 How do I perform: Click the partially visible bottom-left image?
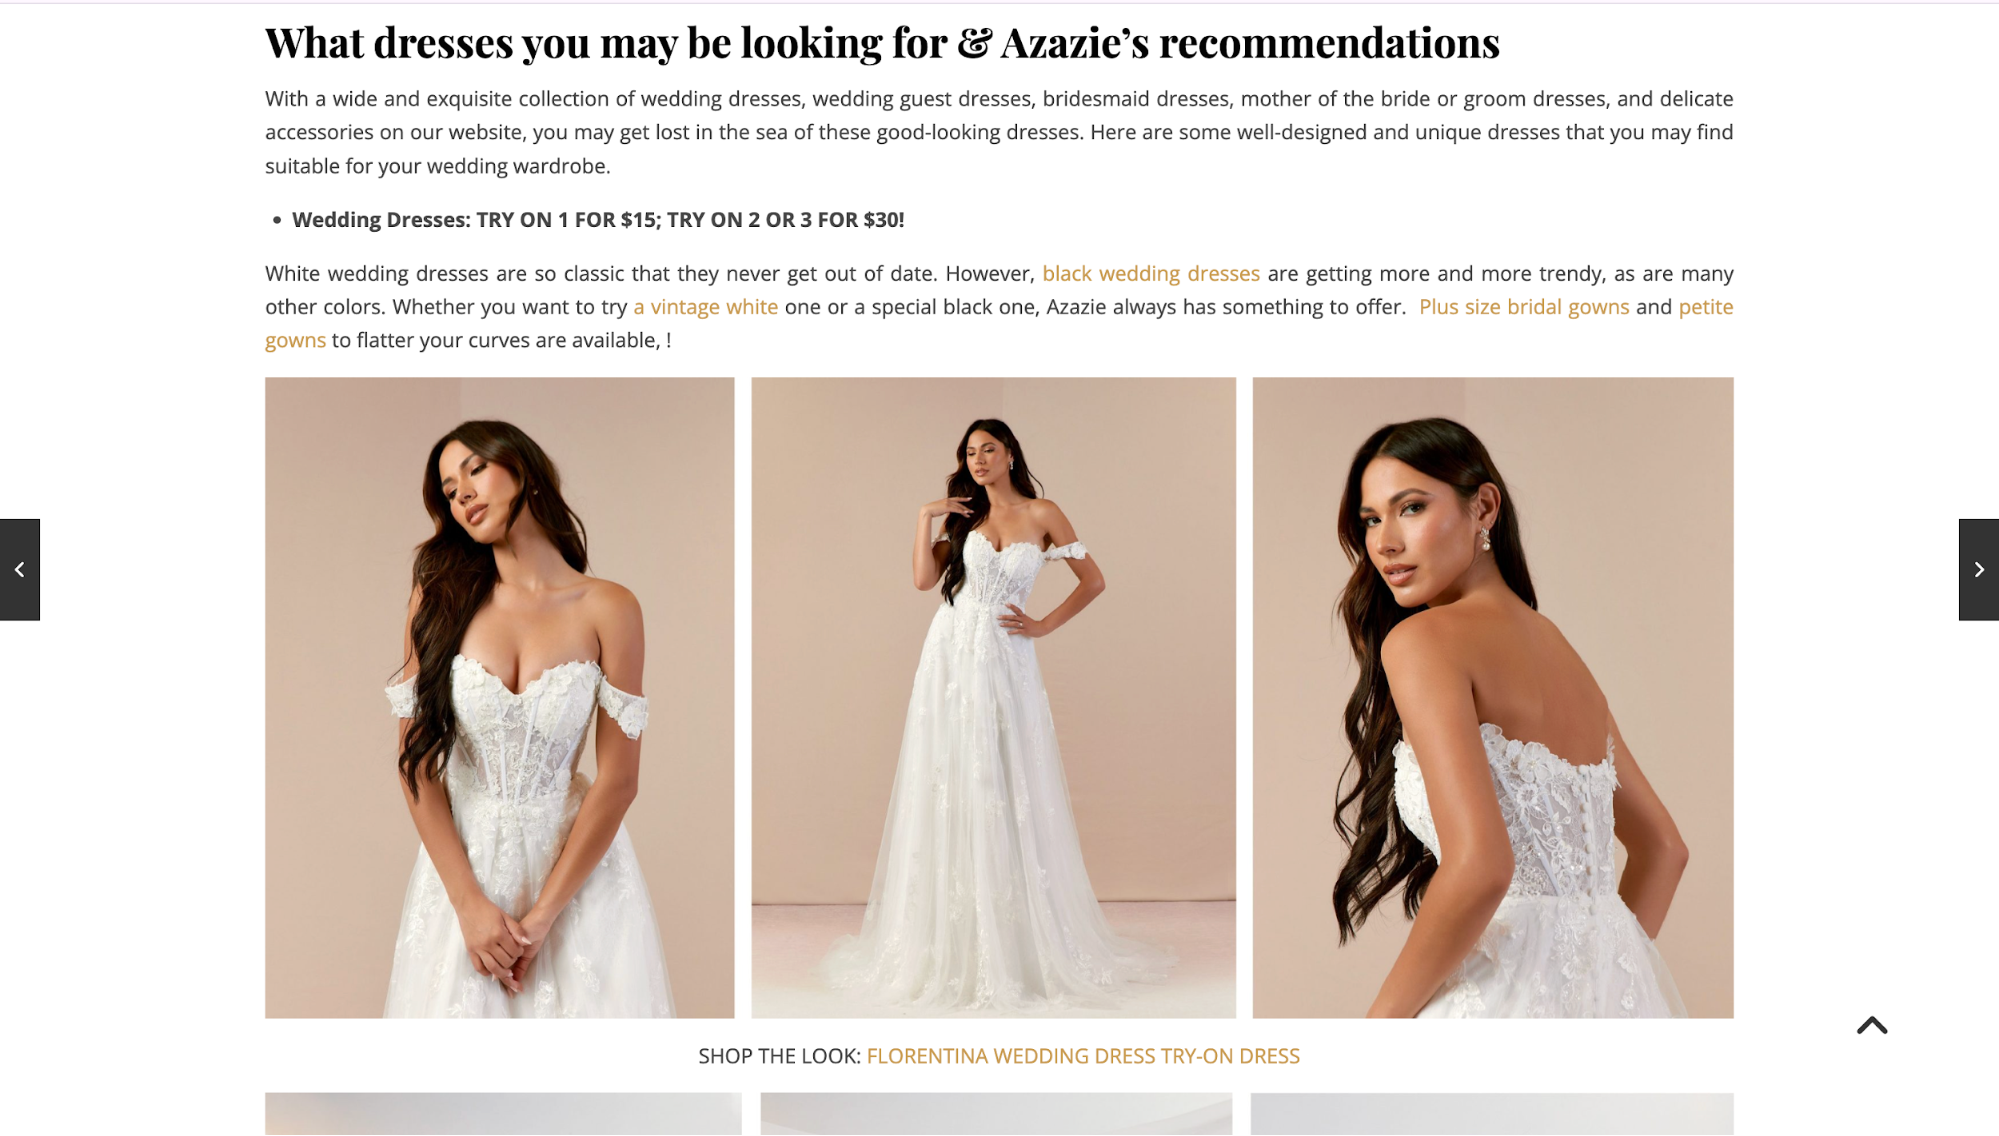coord(503,1114)
